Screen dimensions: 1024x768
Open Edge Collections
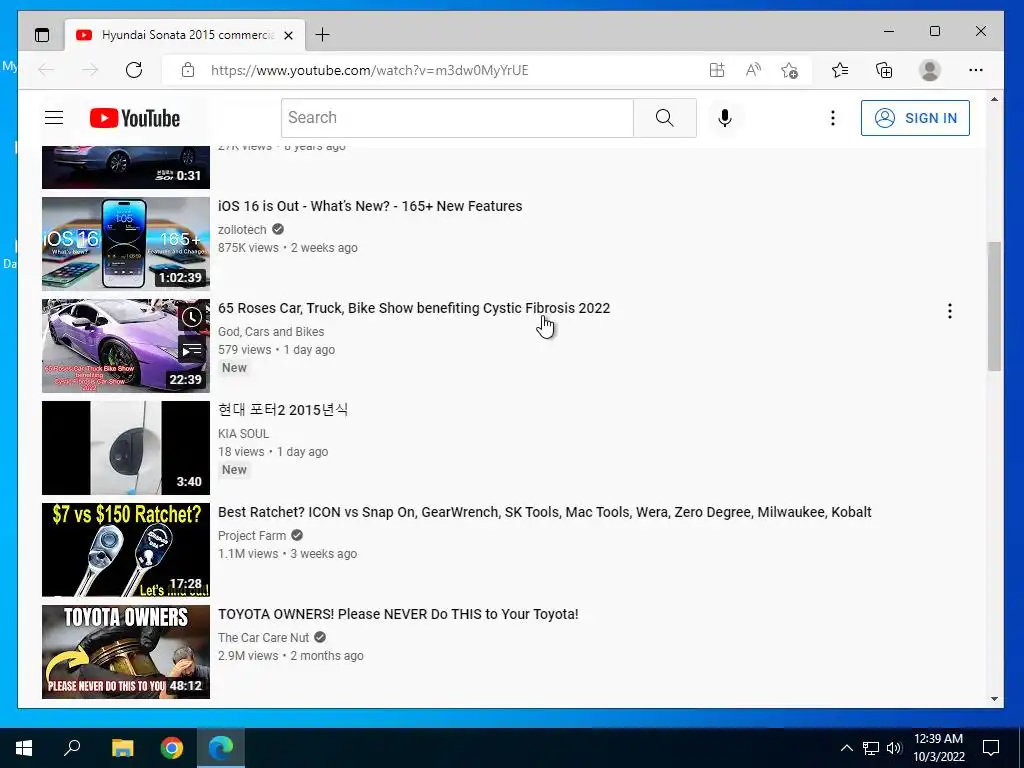pos(884,70)
